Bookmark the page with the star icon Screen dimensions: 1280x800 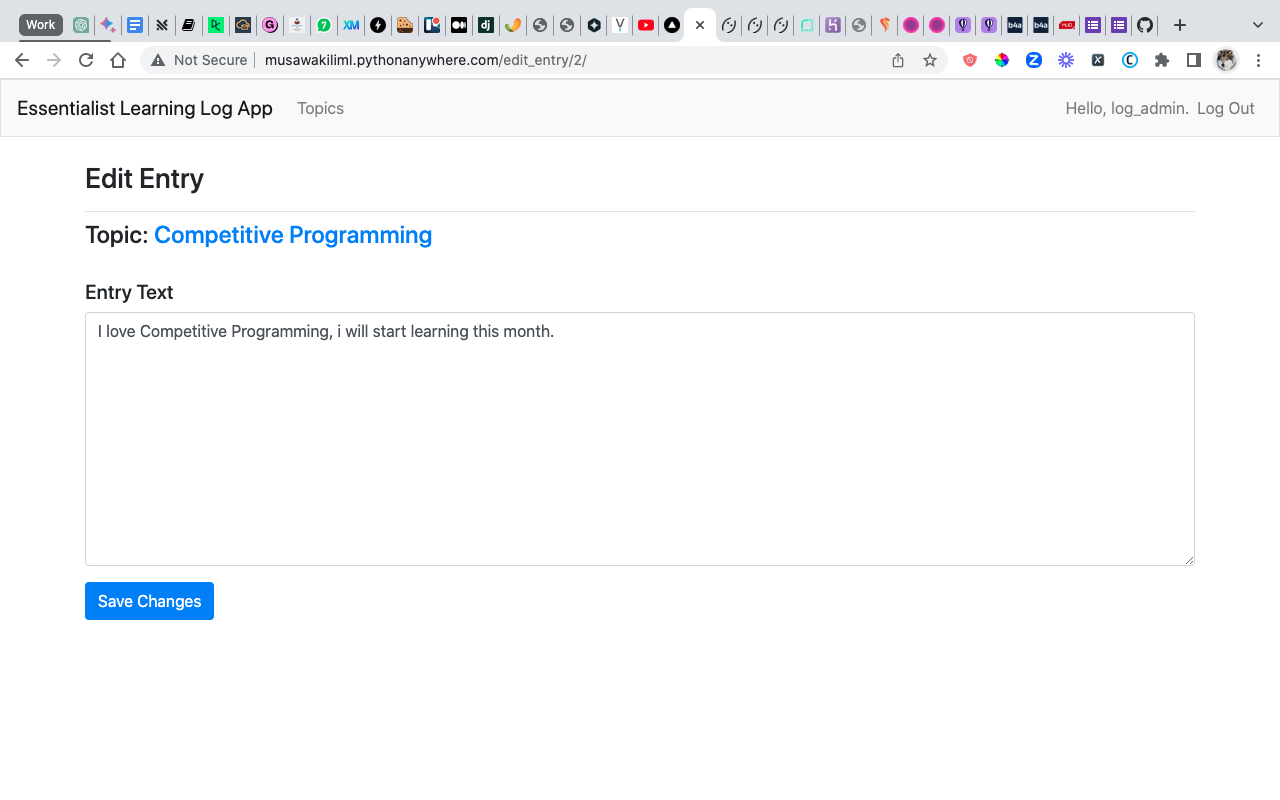click(930, 60)
